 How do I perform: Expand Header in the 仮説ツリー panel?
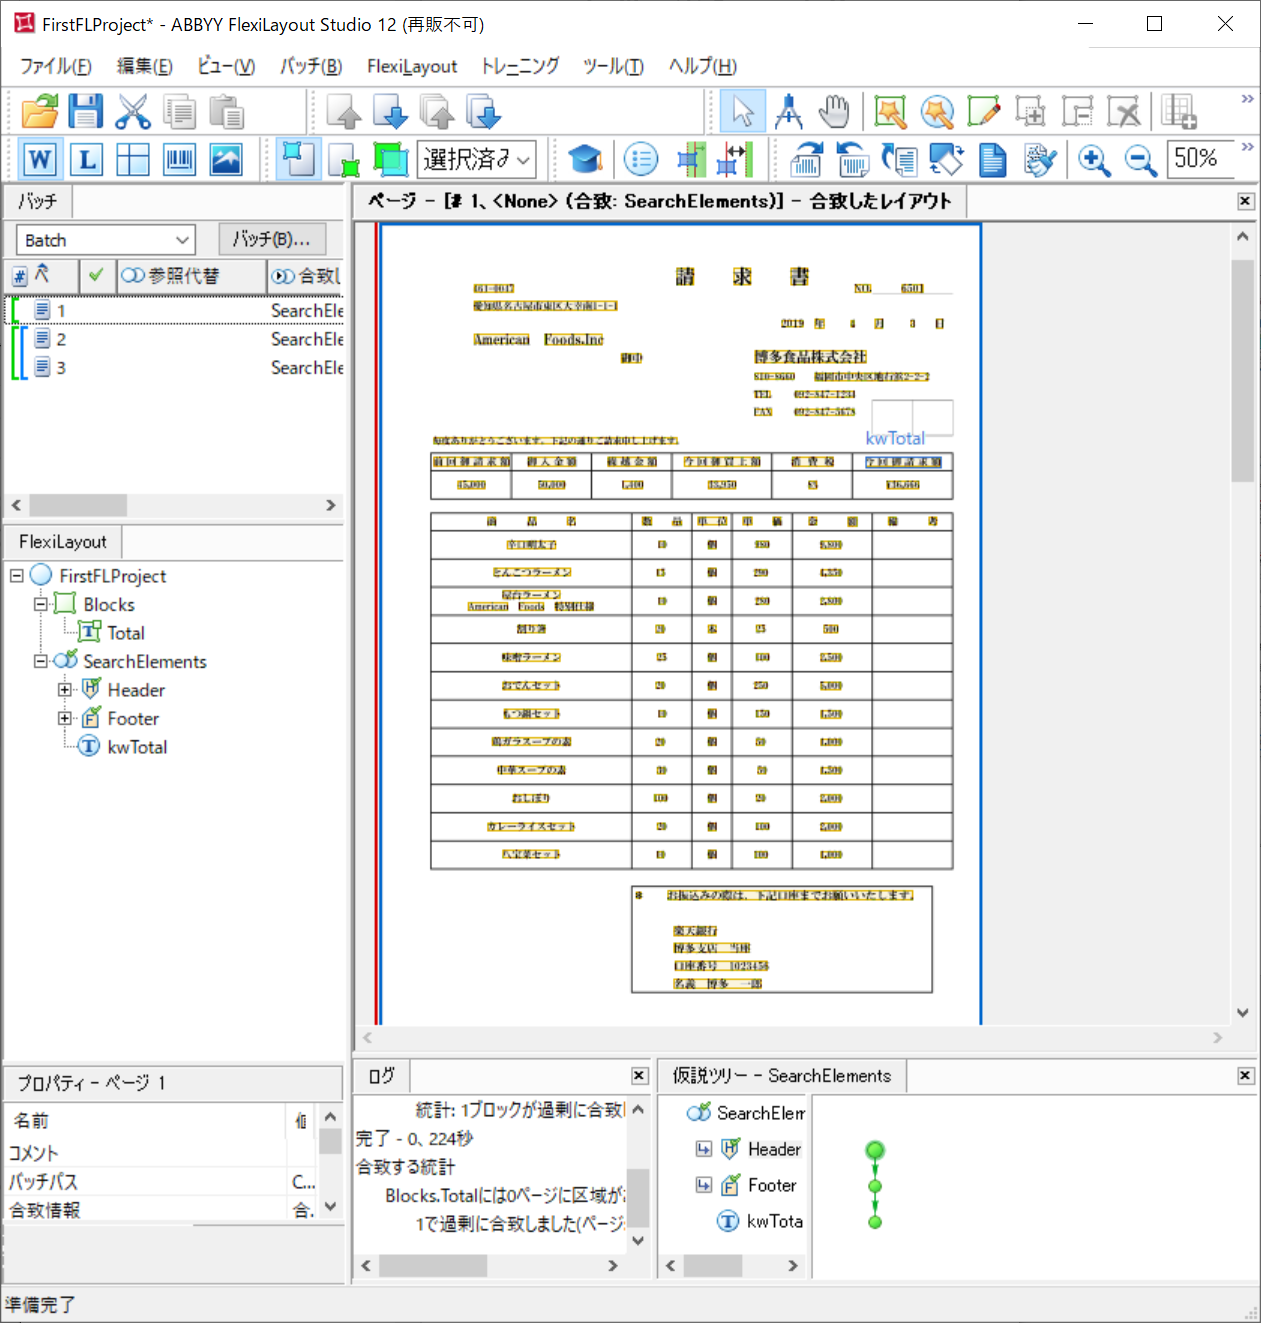pyautogui.click(x=704, y=1149)
